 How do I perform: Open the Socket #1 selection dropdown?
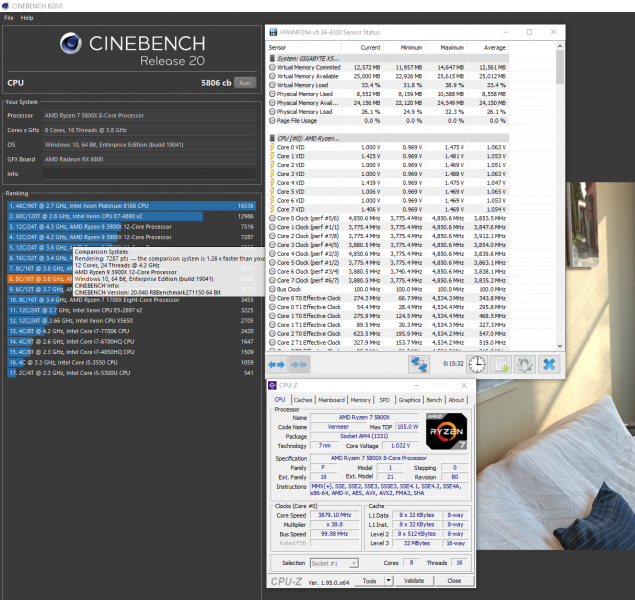point(336,563)
